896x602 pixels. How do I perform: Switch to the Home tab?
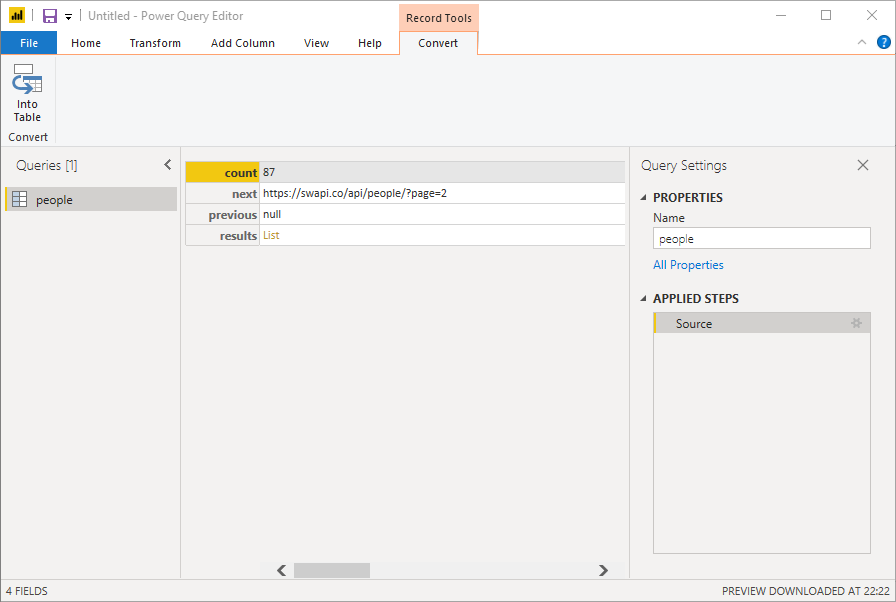(x=86, y=43)
